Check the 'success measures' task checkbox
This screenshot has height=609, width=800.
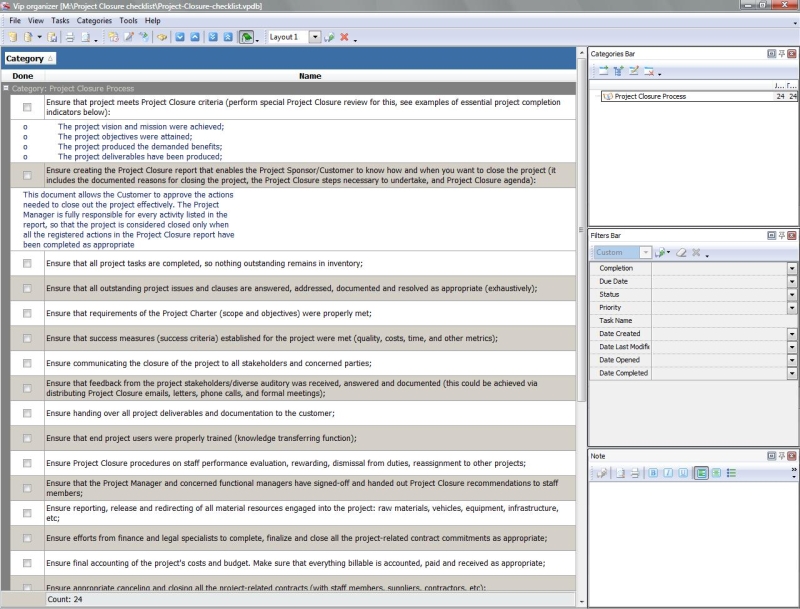click(x=27, y=339)
